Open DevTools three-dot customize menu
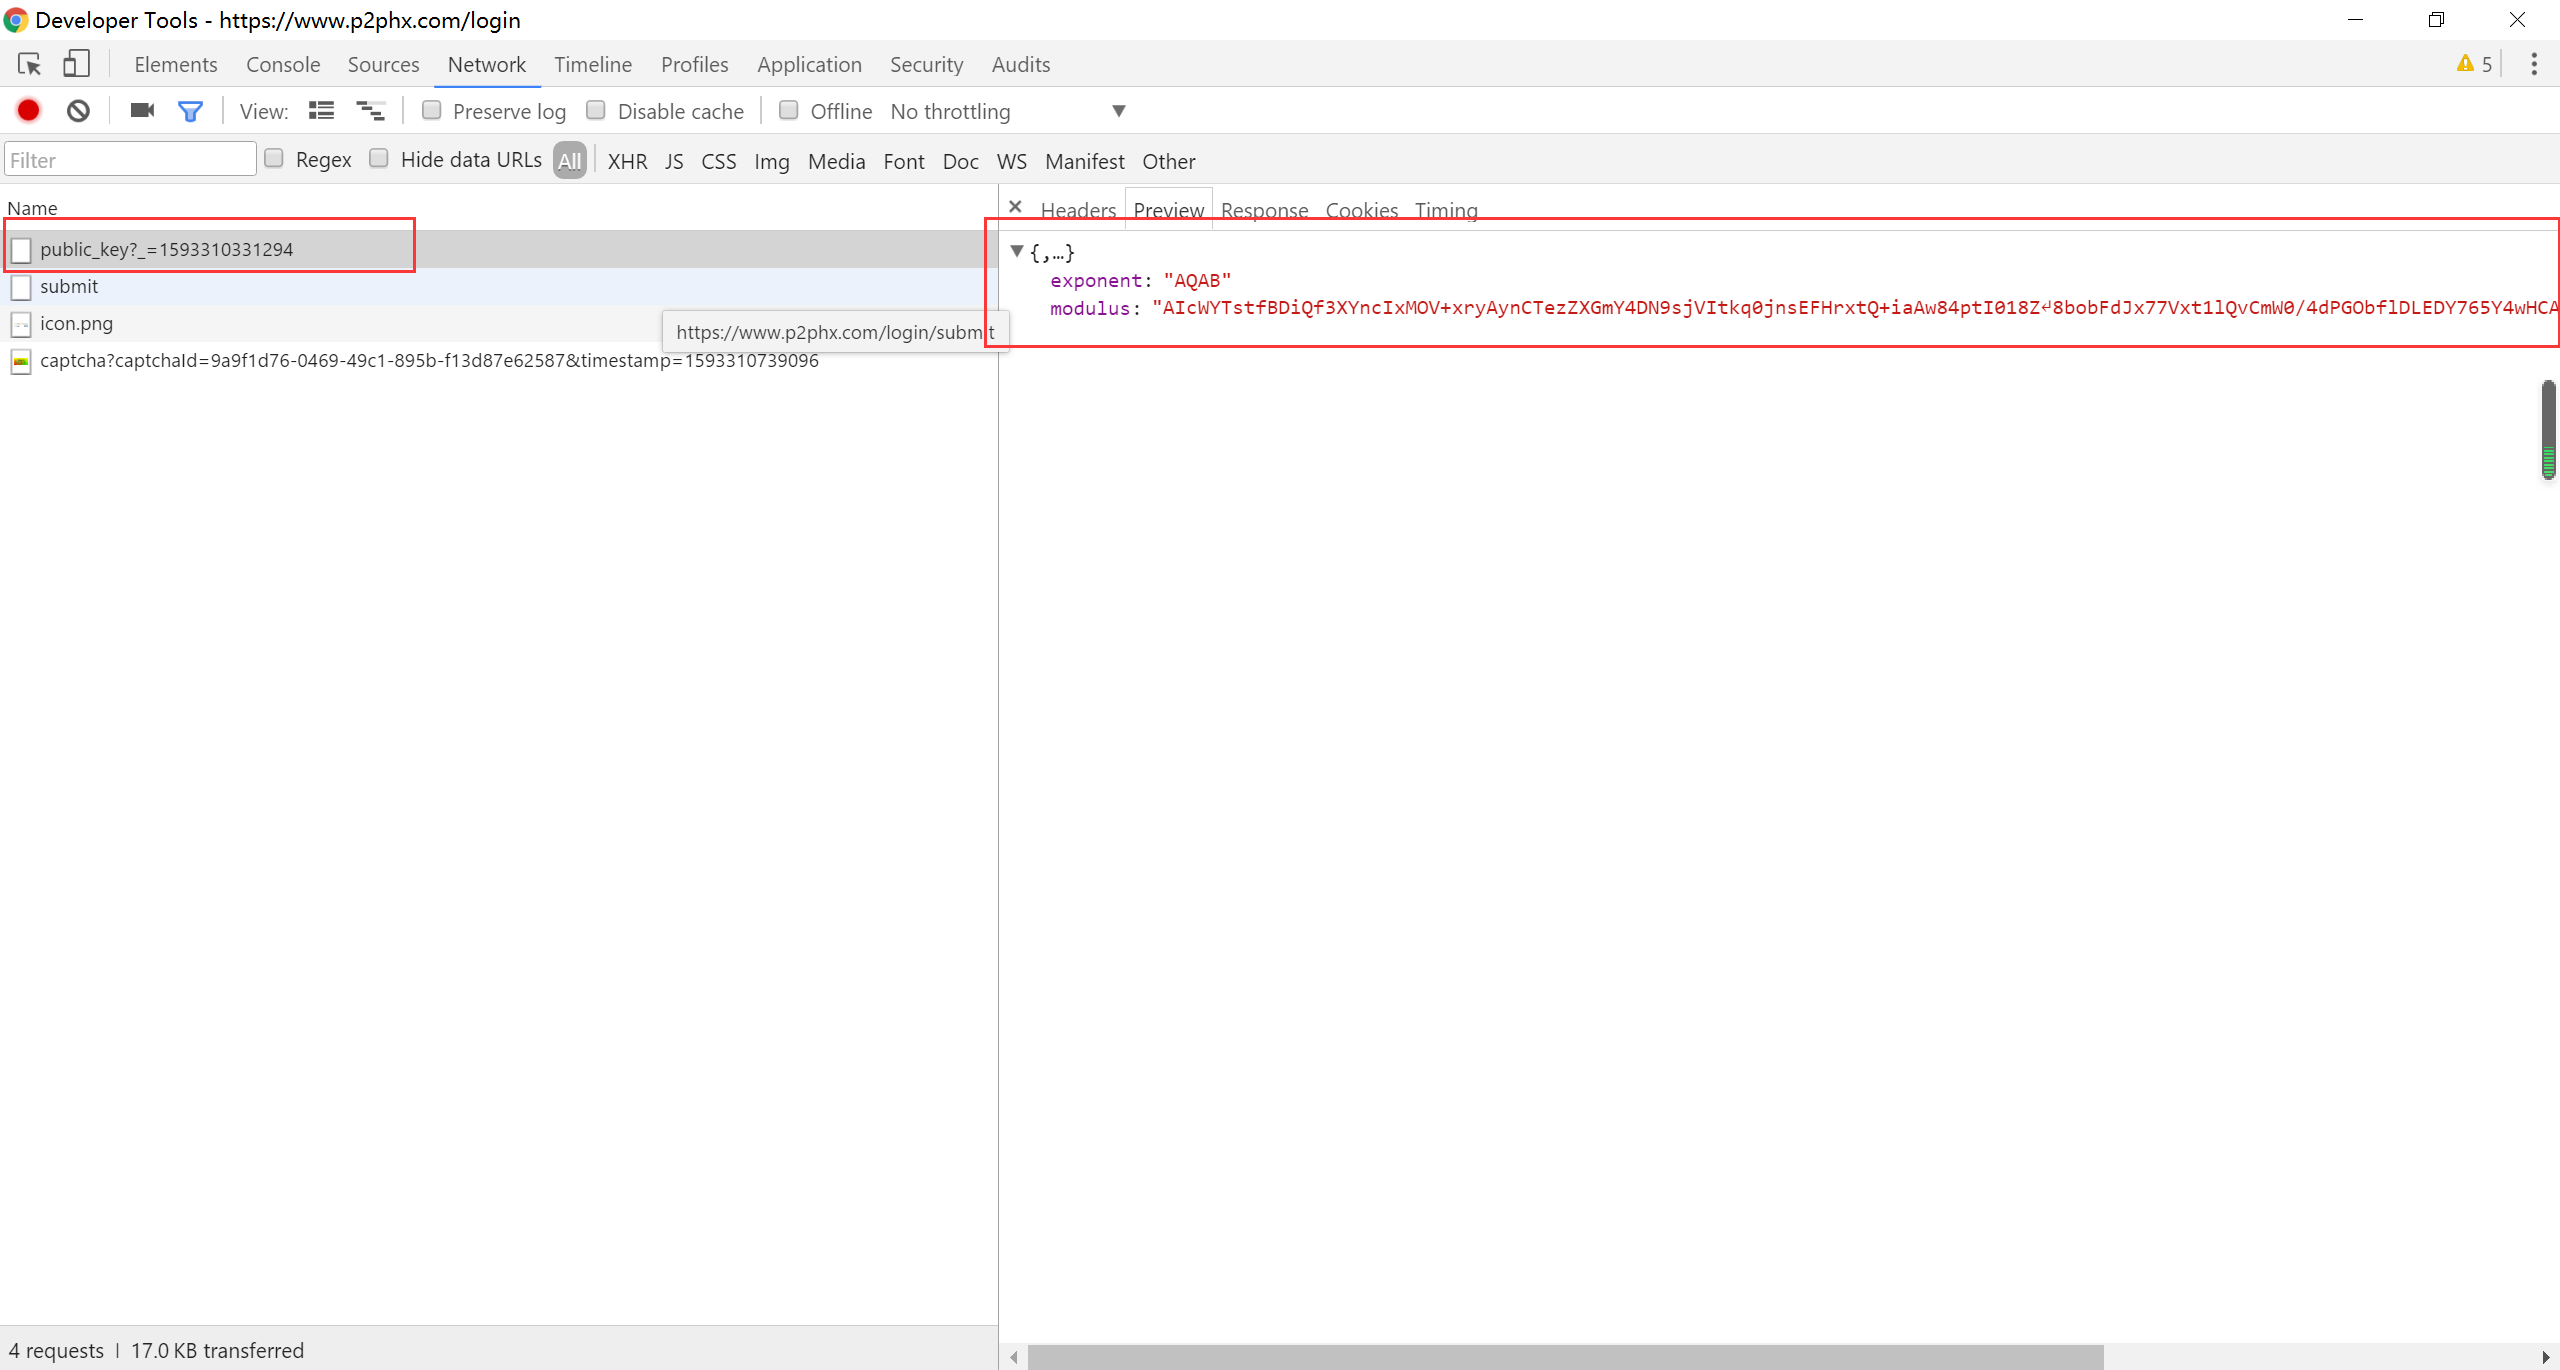The width and height of the screenshot is (2560, 1370). pos(2533,64)
